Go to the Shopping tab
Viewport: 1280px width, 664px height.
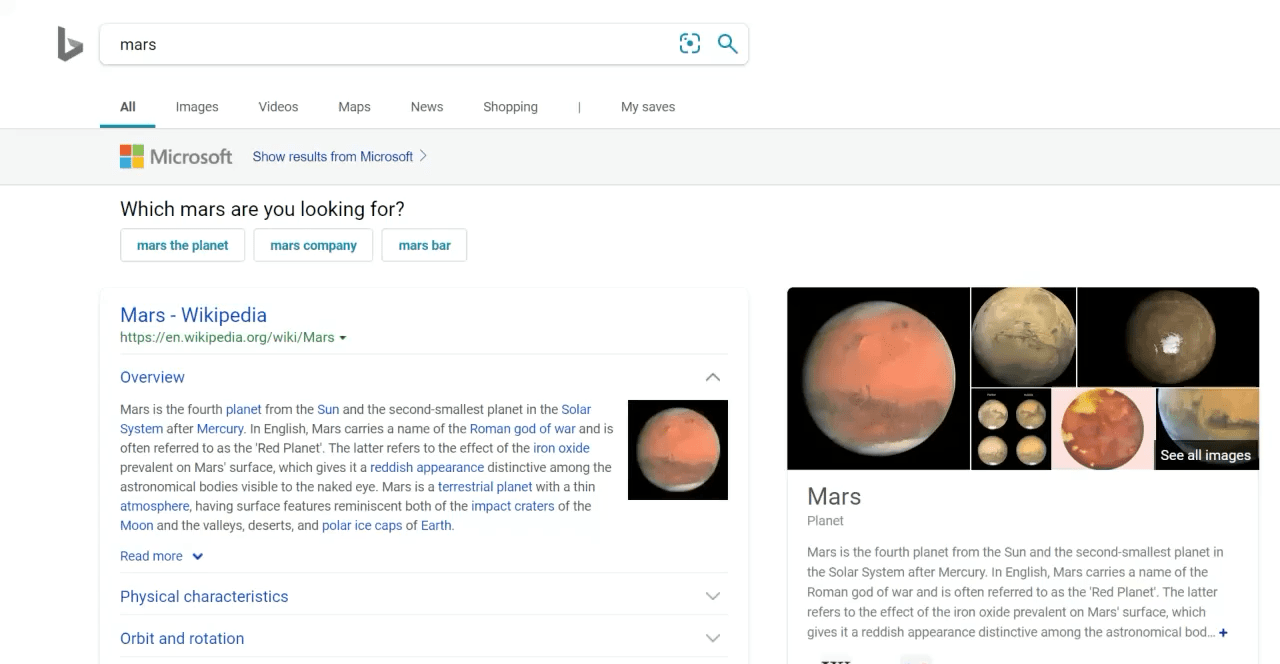[510, 107]
